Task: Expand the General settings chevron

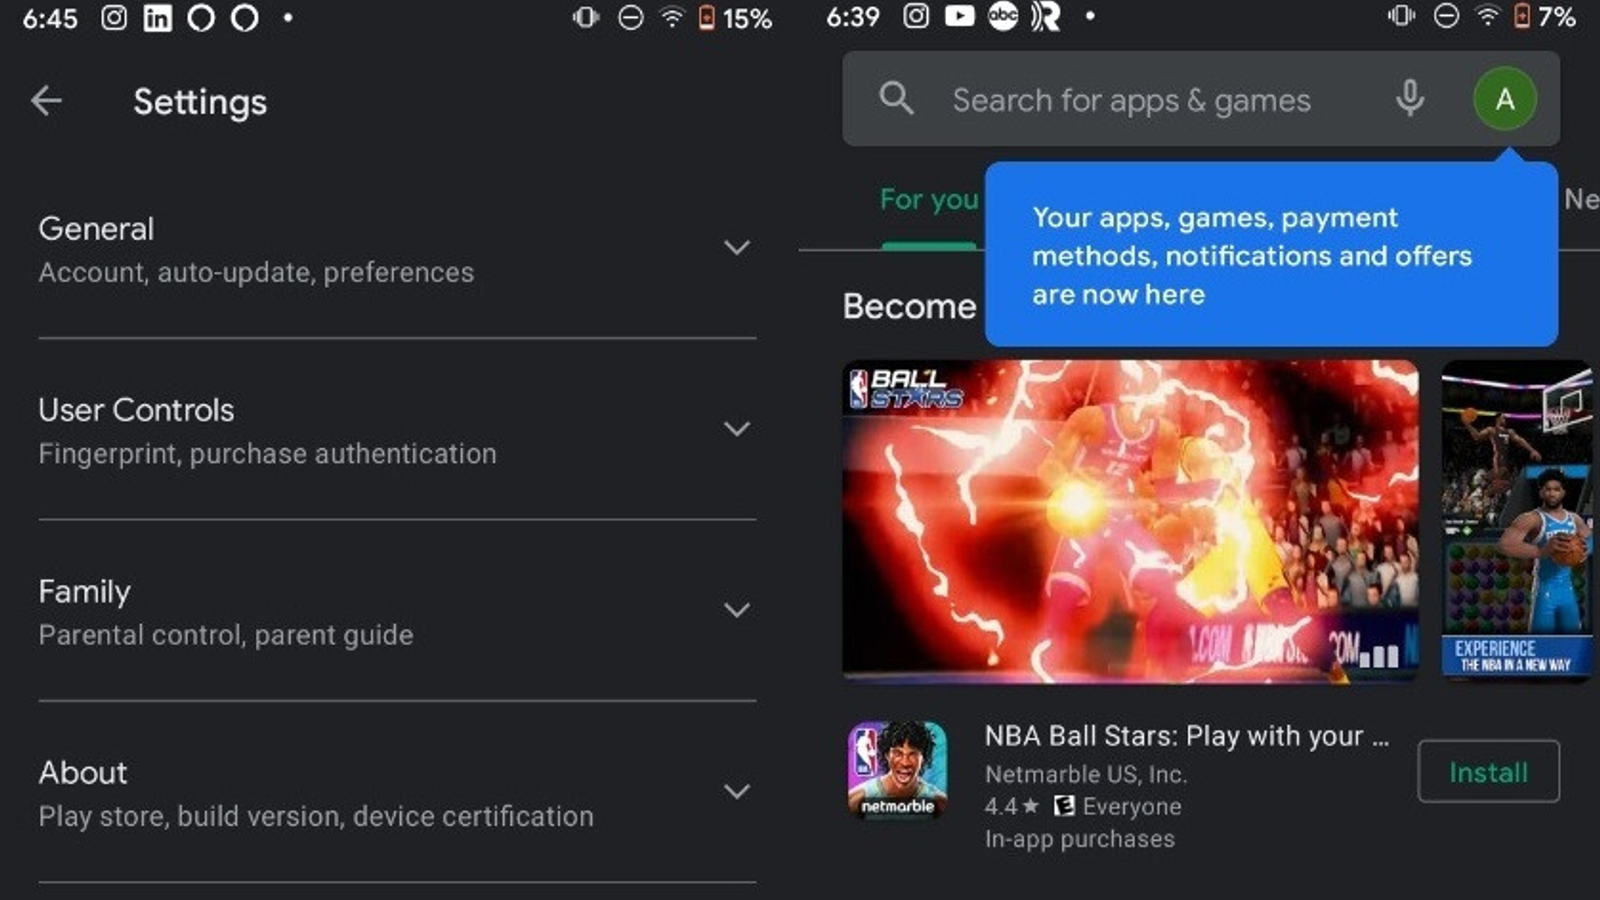Action: click(737, 247)
